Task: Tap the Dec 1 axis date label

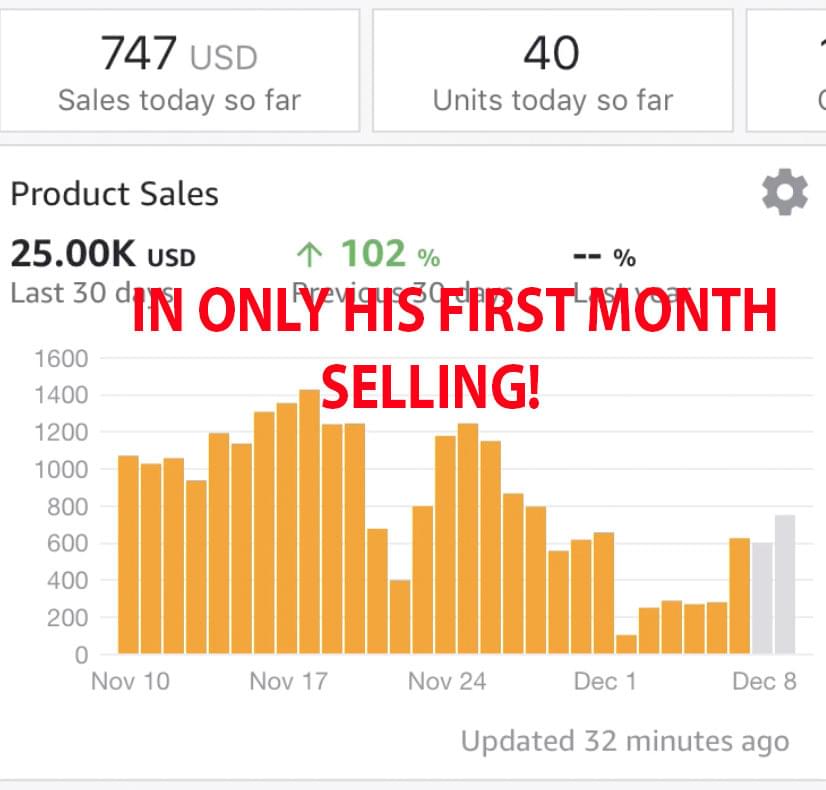Action: coord(605,682)
